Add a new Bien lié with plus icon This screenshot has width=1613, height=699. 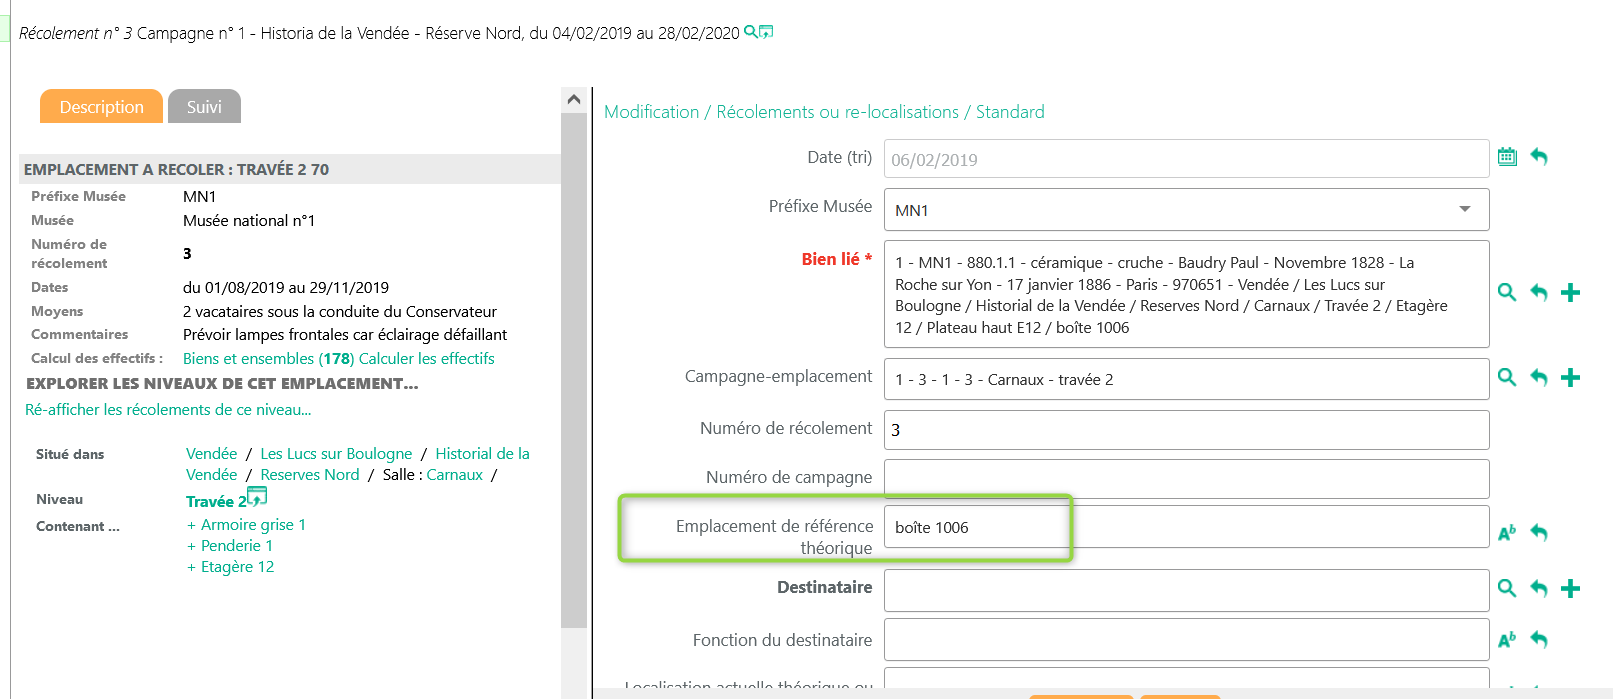1570,292
